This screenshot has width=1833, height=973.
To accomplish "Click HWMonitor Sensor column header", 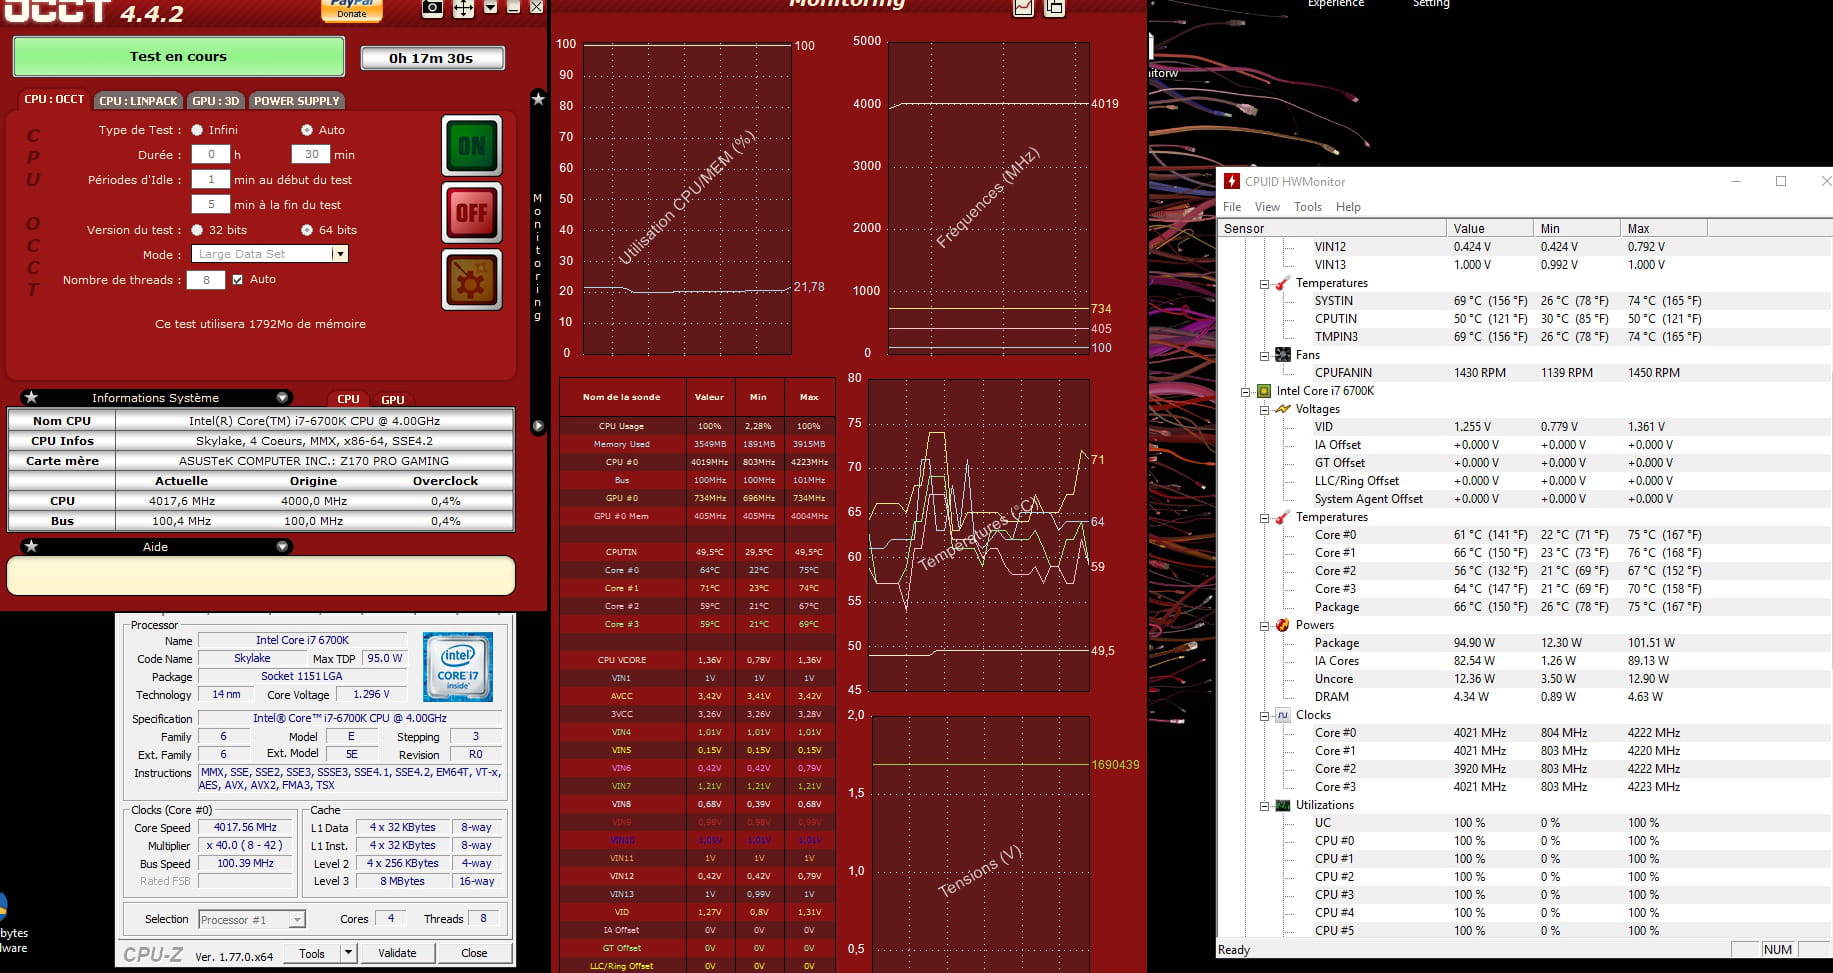I will [1332, 228].
